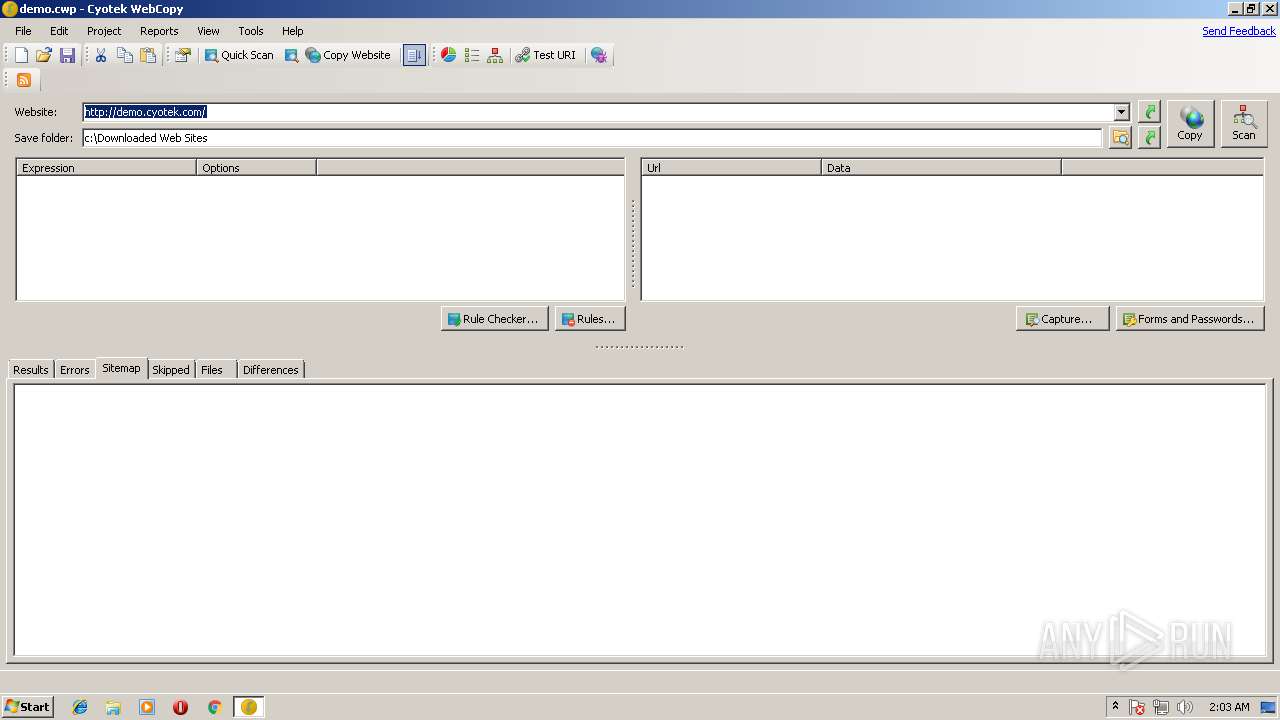Click Copy Website in the toolbar

348,55
